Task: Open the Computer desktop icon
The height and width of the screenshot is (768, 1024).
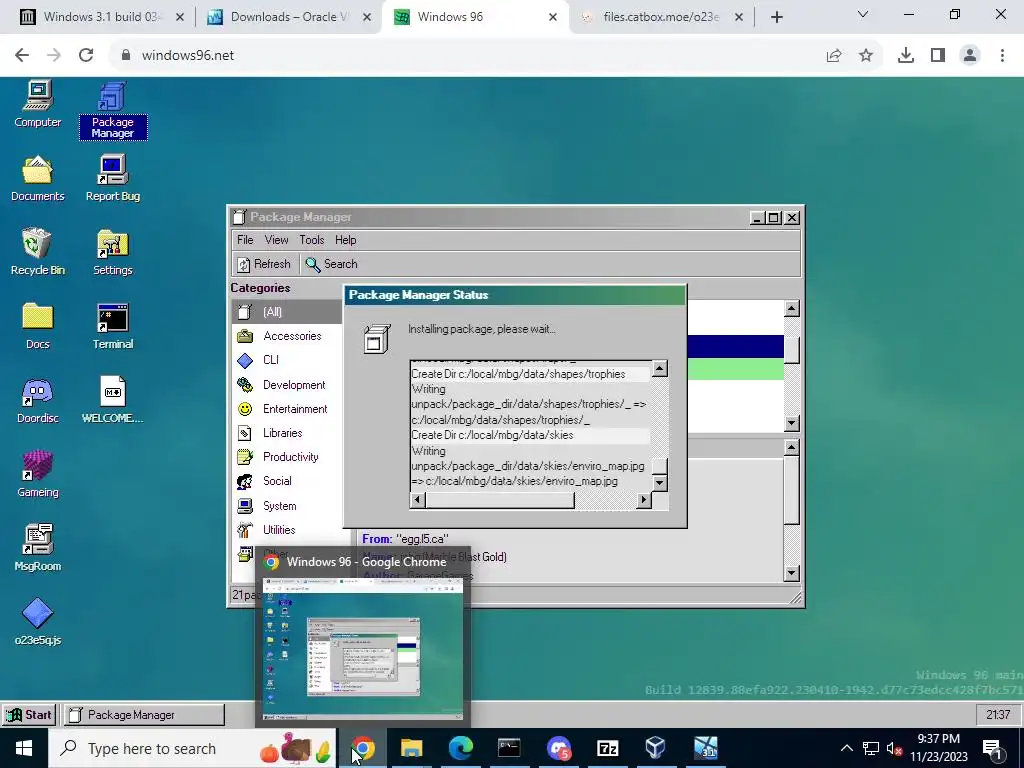Action: (x=37, y=104)
